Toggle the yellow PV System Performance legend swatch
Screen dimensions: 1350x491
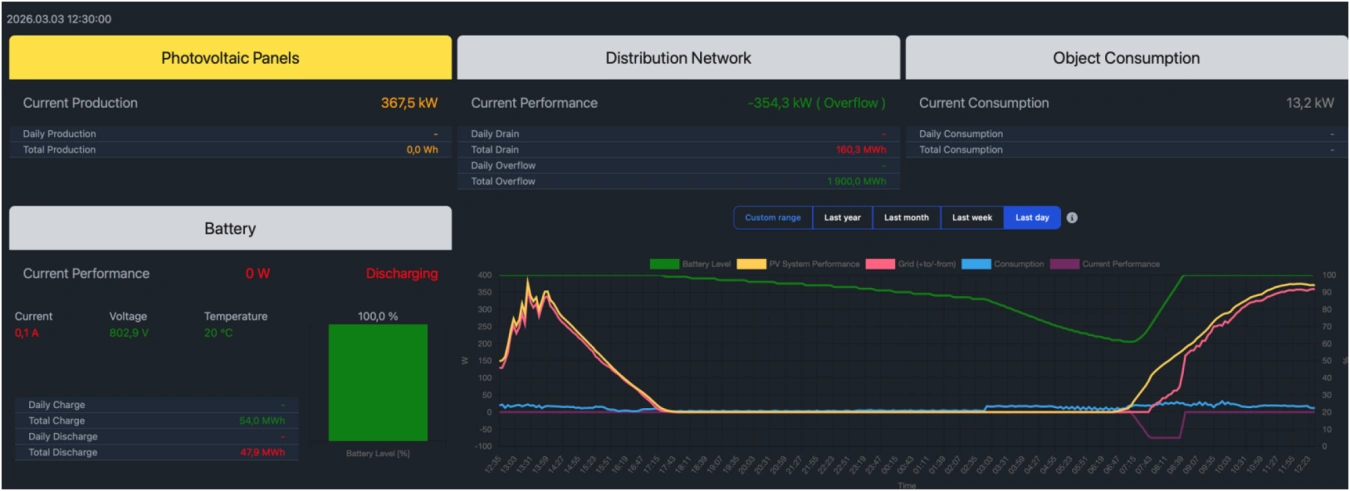coord(751,264)
